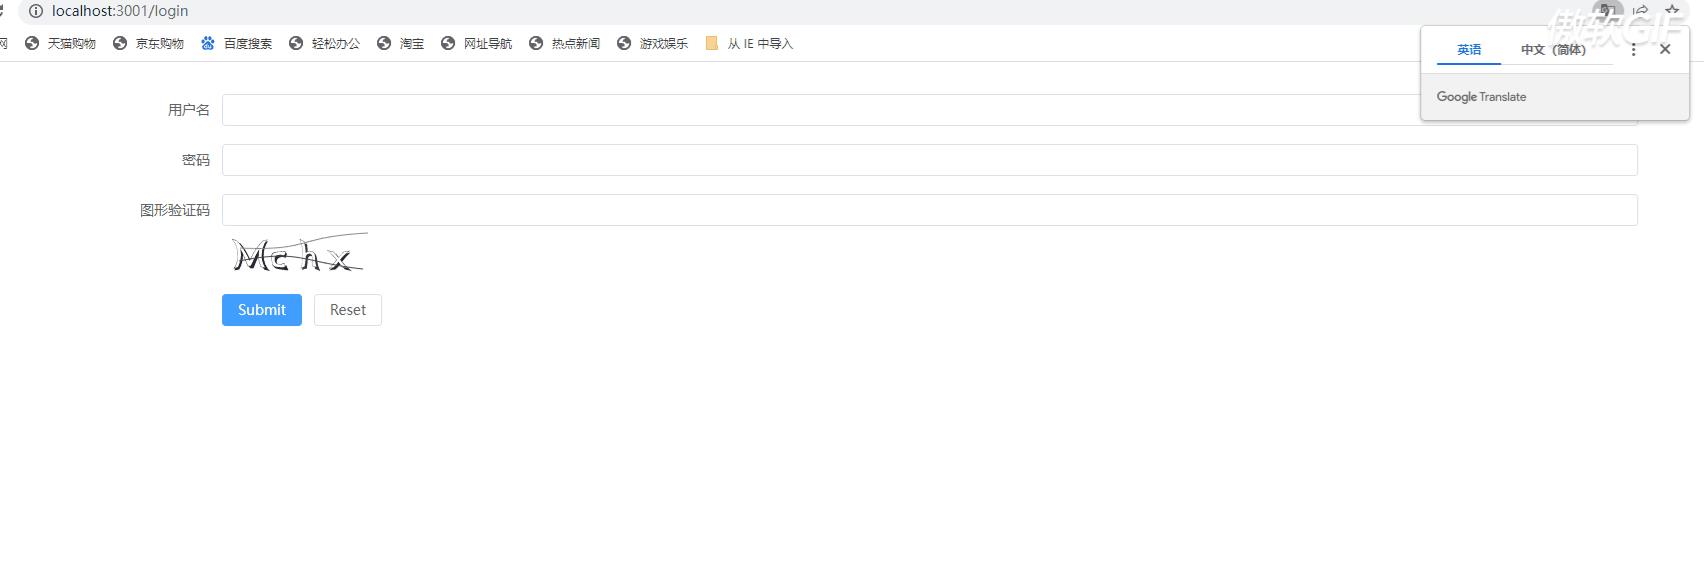
Task: Select the 中文（简体）tab in Translate popup
Action: [x=1553, y=49]
